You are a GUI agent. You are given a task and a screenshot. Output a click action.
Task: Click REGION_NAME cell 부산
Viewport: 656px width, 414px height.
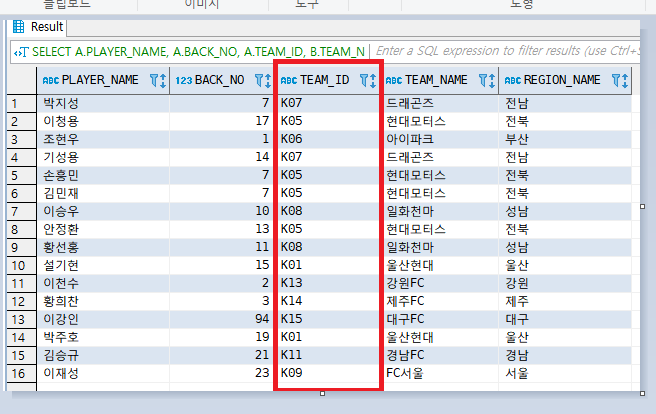click(565, 139)
